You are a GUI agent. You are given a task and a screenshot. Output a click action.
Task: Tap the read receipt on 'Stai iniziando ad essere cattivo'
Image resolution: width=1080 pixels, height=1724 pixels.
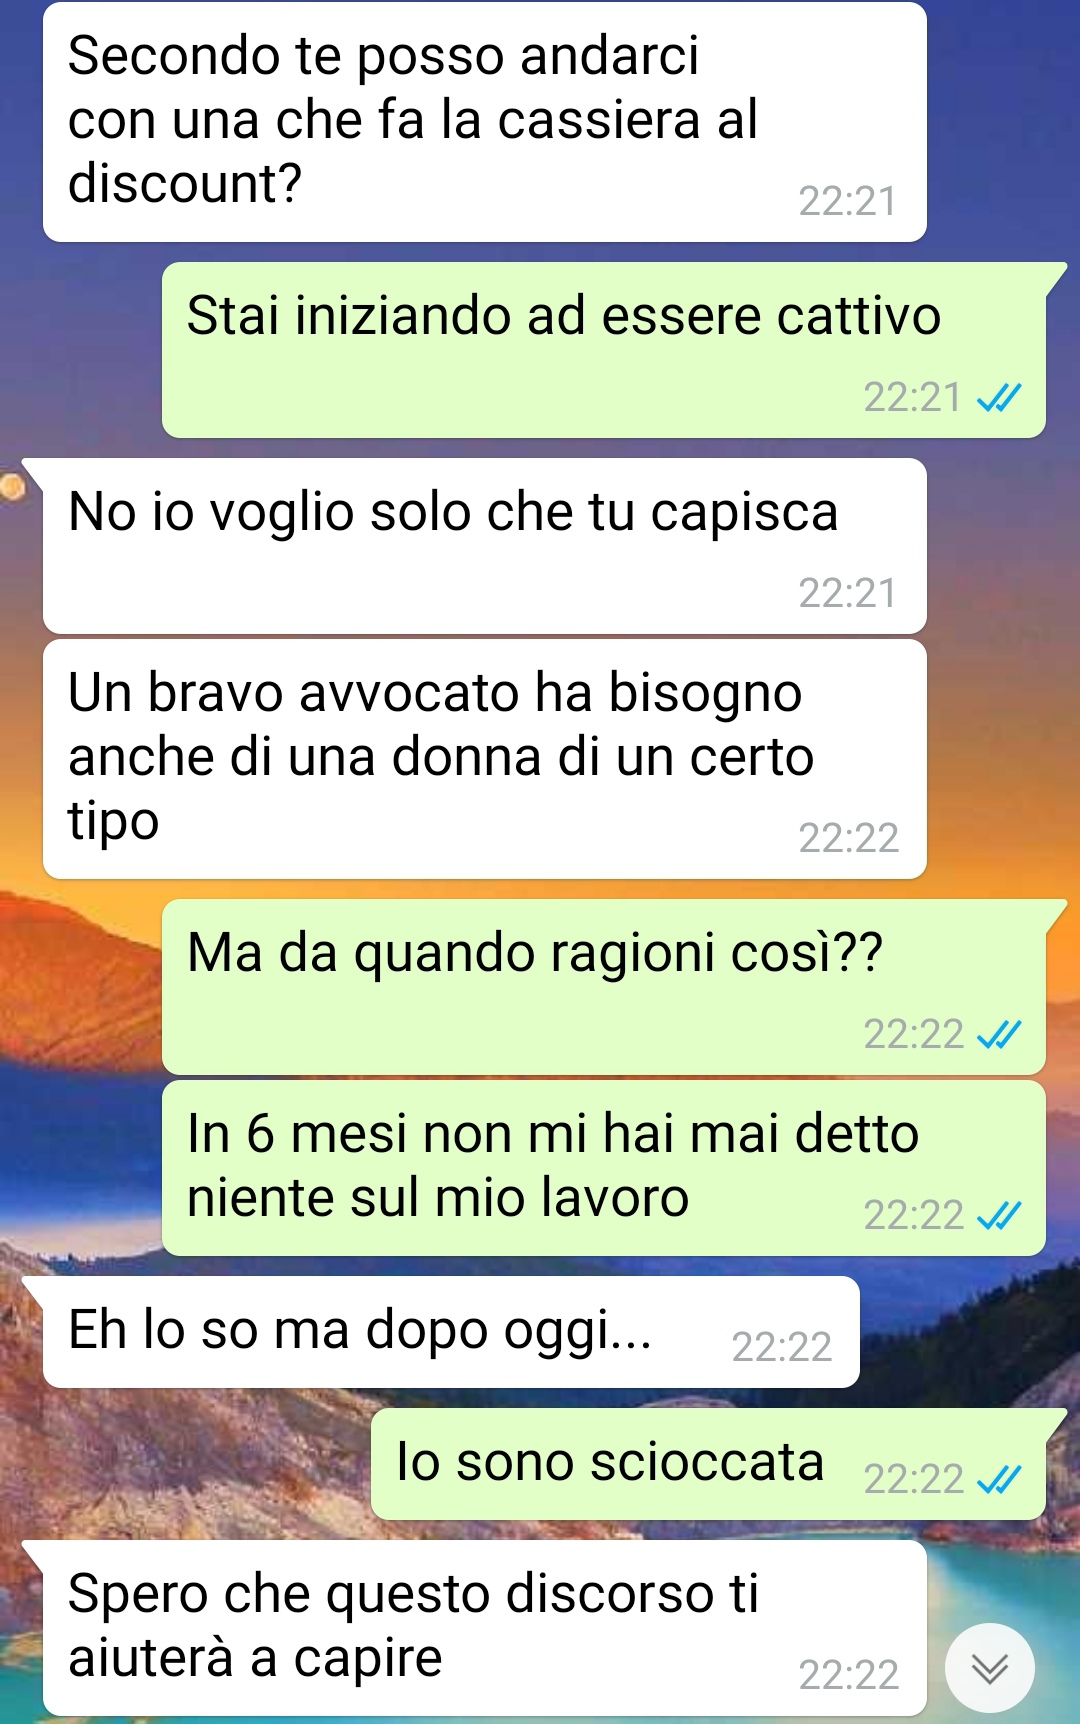(998, 399)
